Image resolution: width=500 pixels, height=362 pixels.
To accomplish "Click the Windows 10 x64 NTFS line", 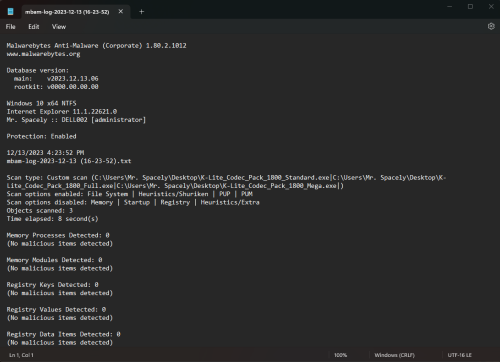I will [41, 103].
